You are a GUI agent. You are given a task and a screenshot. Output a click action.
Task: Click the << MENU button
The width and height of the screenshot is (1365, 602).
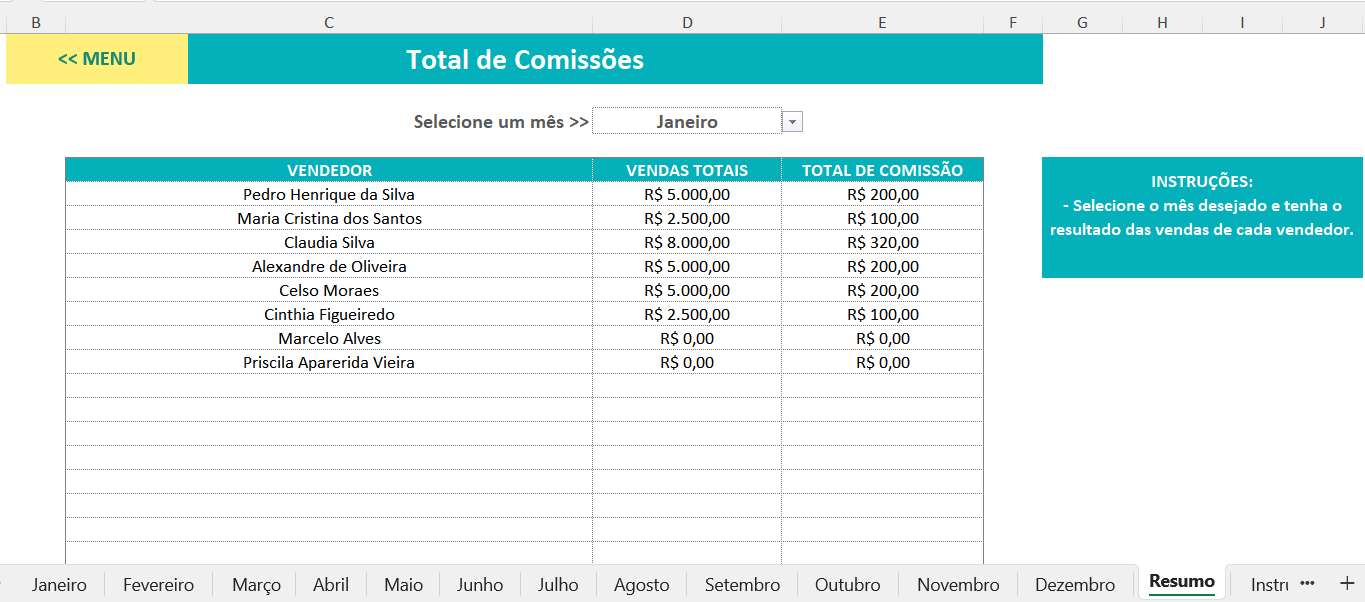pos(97,59)
